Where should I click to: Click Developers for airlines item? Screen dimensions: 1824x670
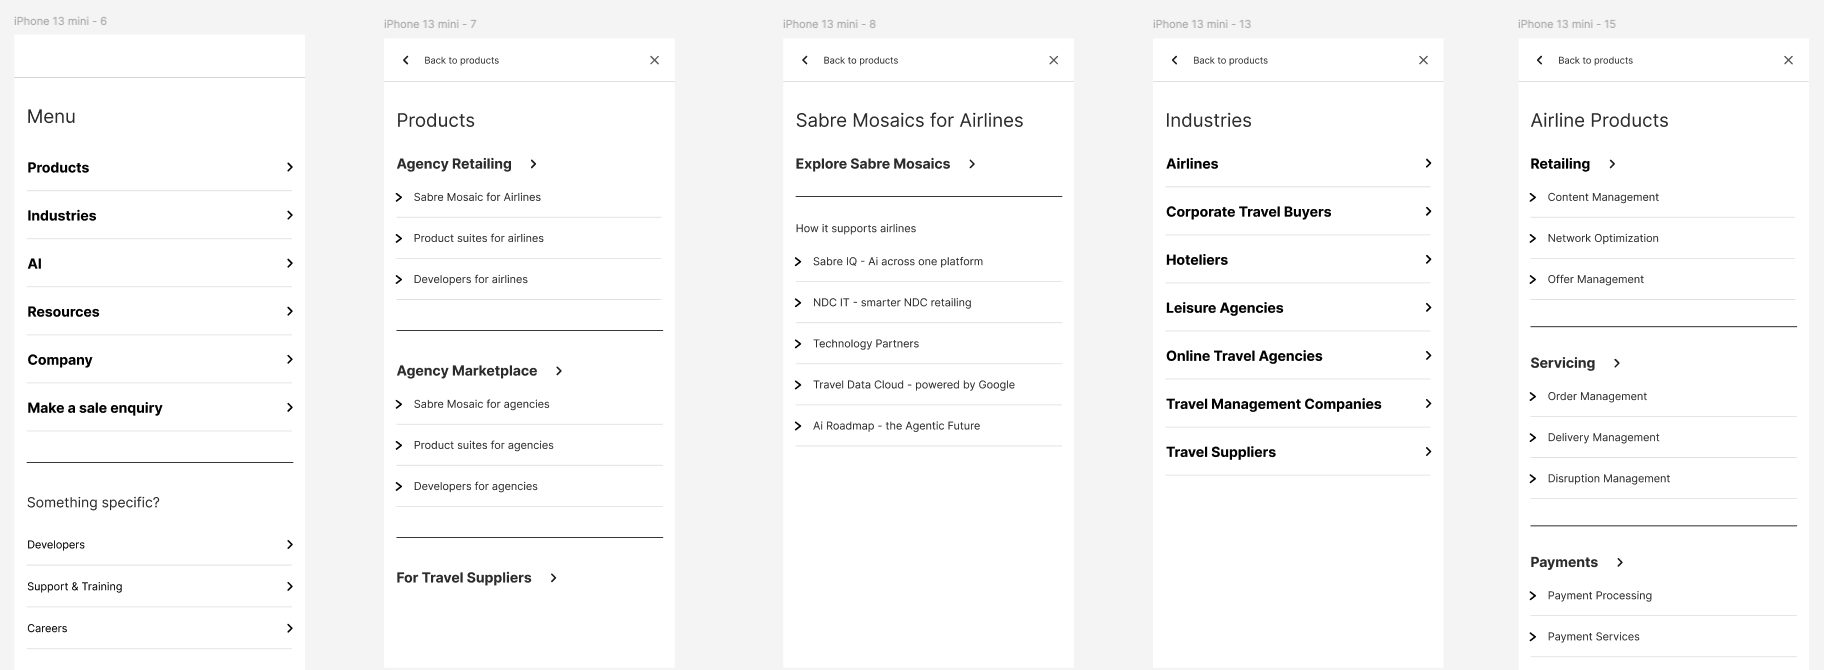[x=471, y=279]
